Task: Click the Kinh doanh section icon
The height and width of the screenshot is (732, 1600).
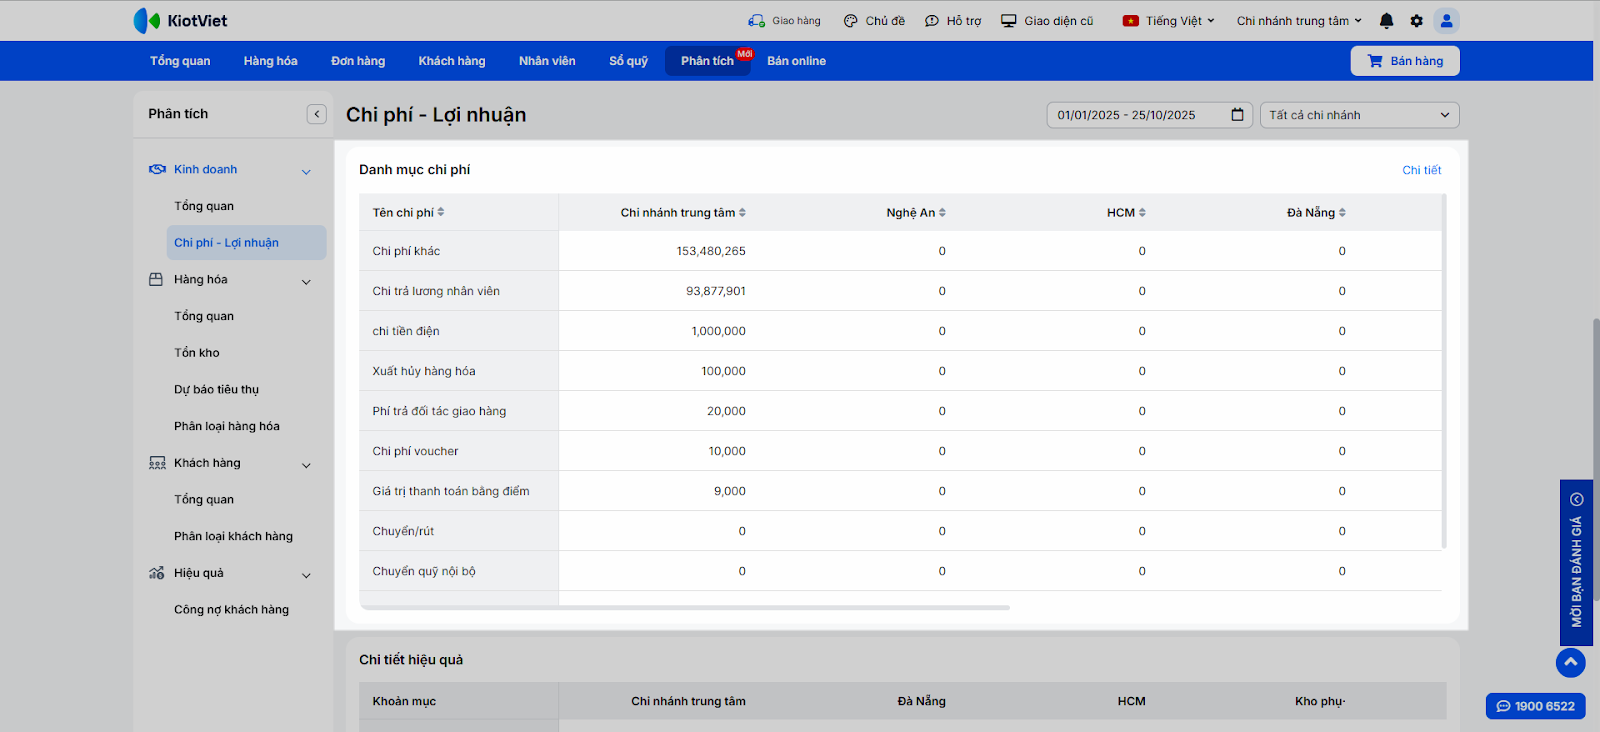Action: pos(157,169)
